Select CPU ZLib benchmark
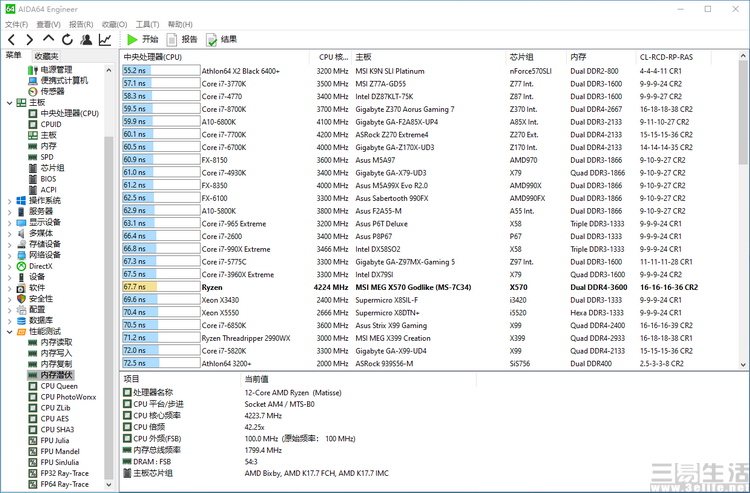Screen dimensions: 750x493 pyautogui.click(x=49, y=408)
